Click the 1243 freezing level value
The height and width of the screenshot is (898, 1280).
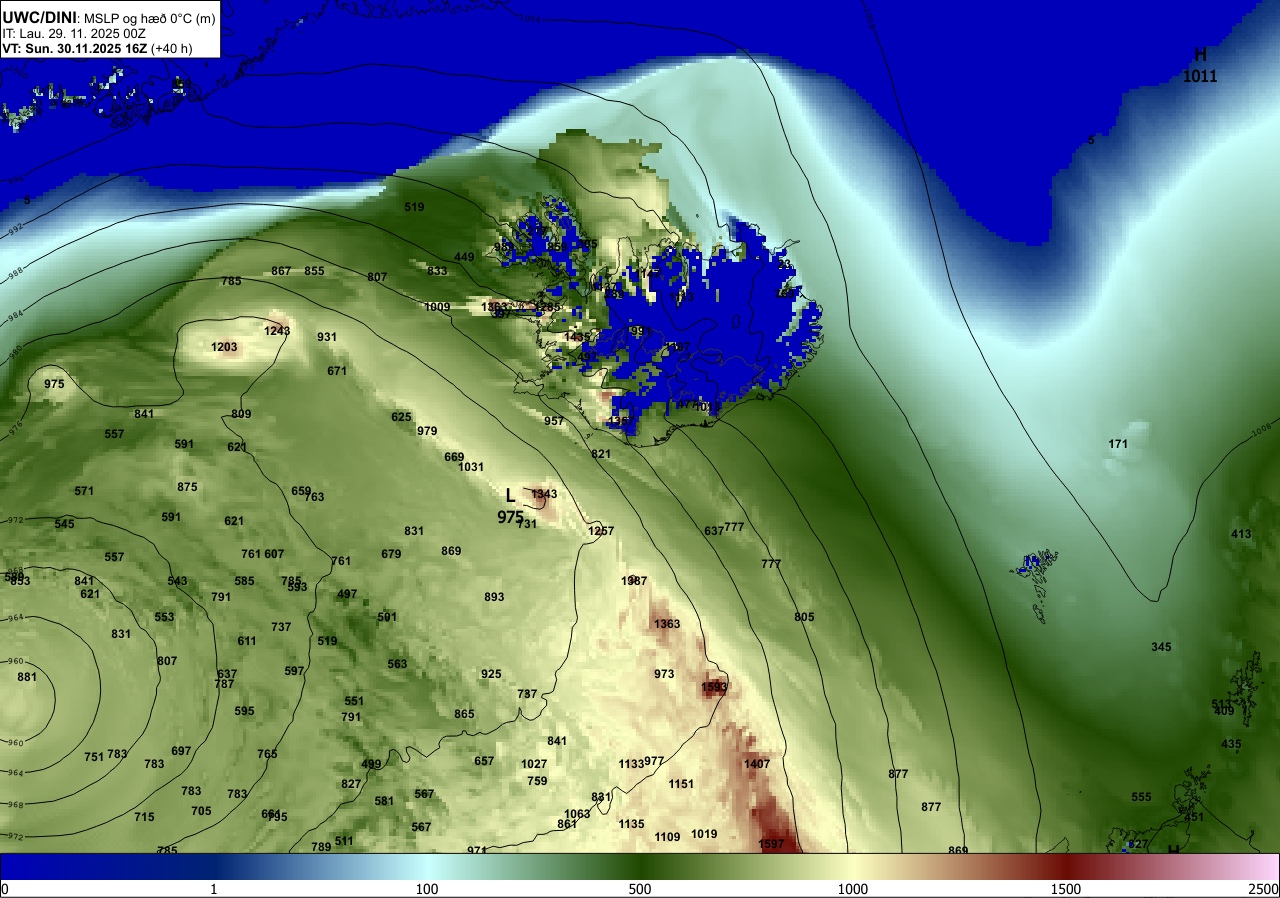tap(277, 331)
